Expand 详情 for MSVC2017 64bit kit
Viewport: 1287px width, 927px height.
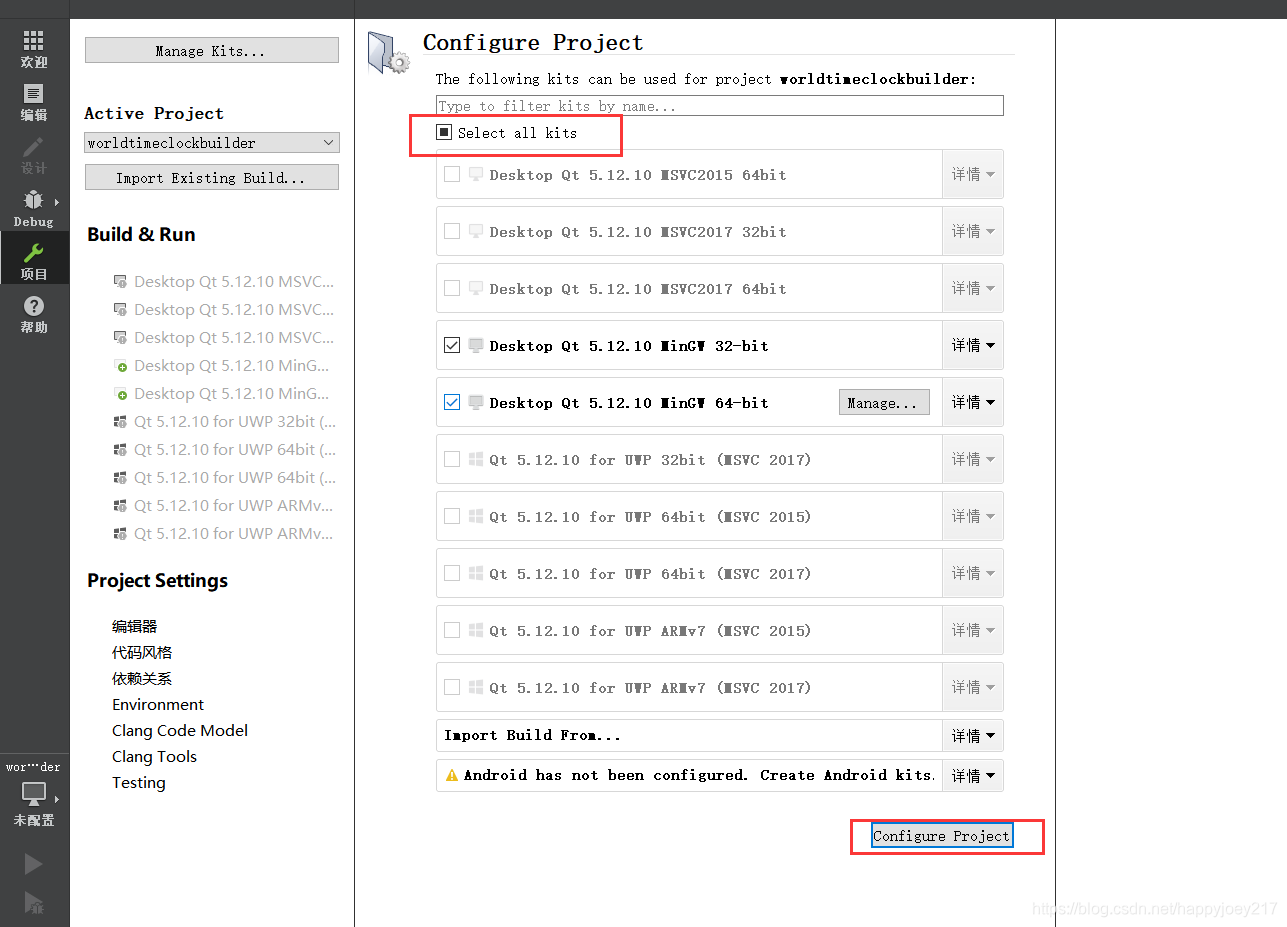973,288
